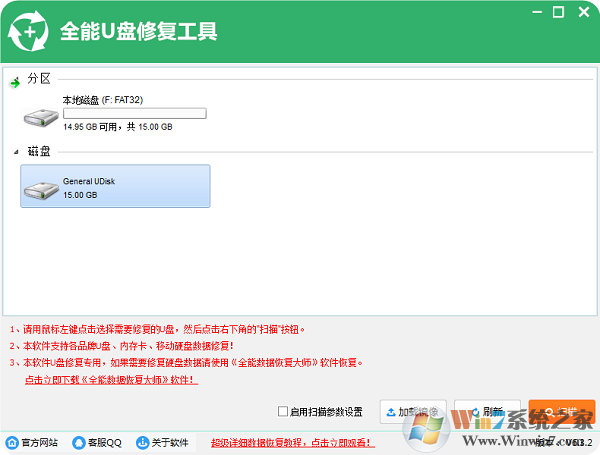Click instruction line 2 about 内存卡 support

[121, 346]
